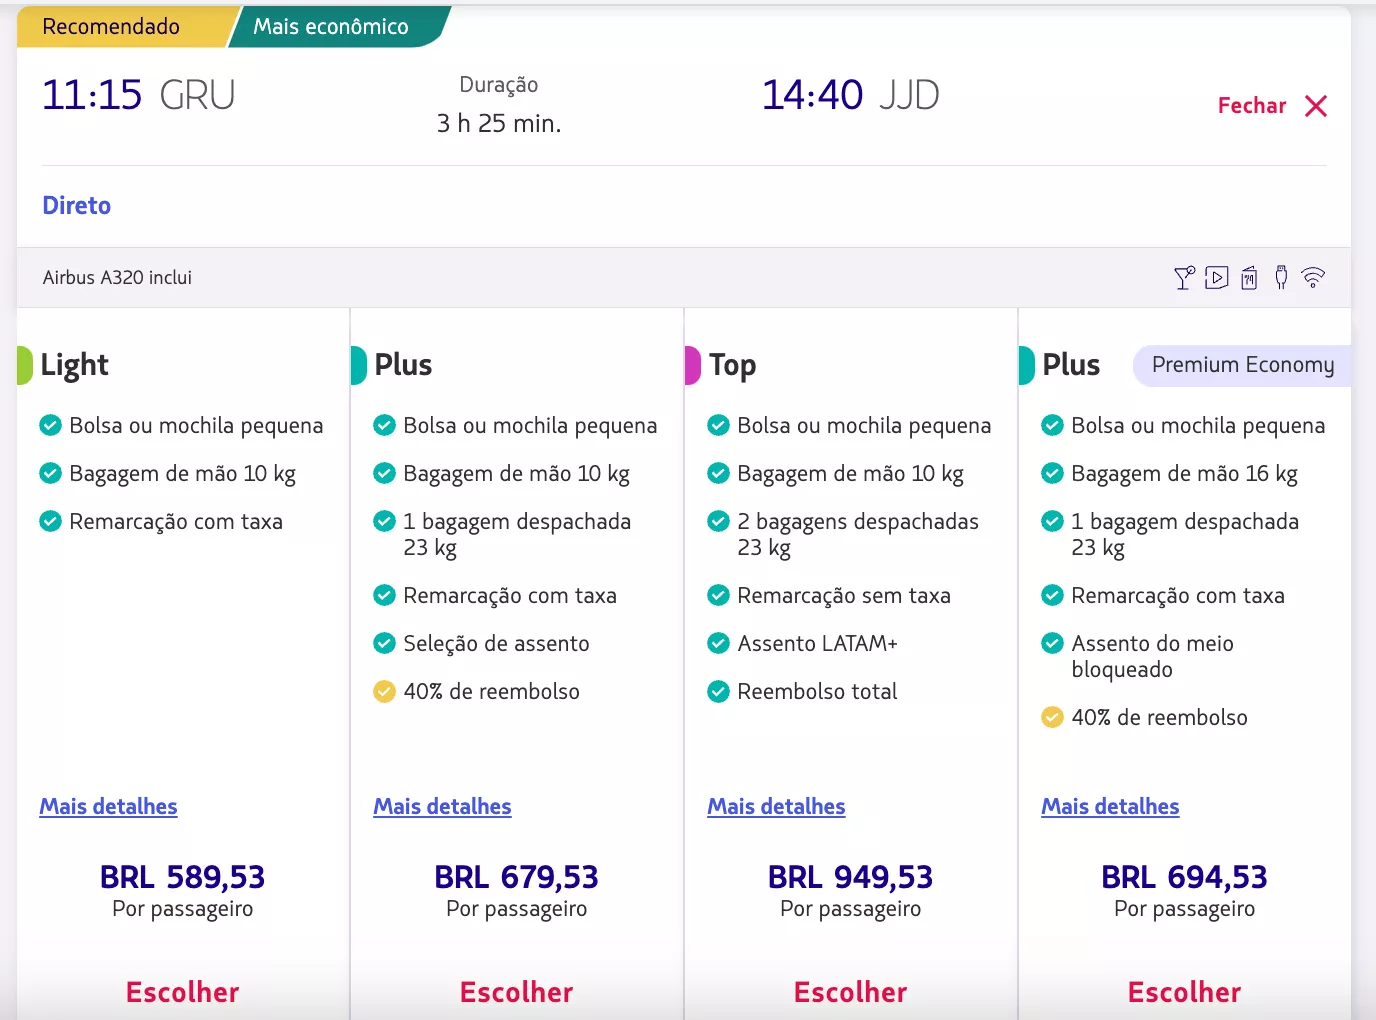The image size is (1376, 1020).
Task: Click the check icon beside 2 bagagens despachadas
Action: point(718,521)
